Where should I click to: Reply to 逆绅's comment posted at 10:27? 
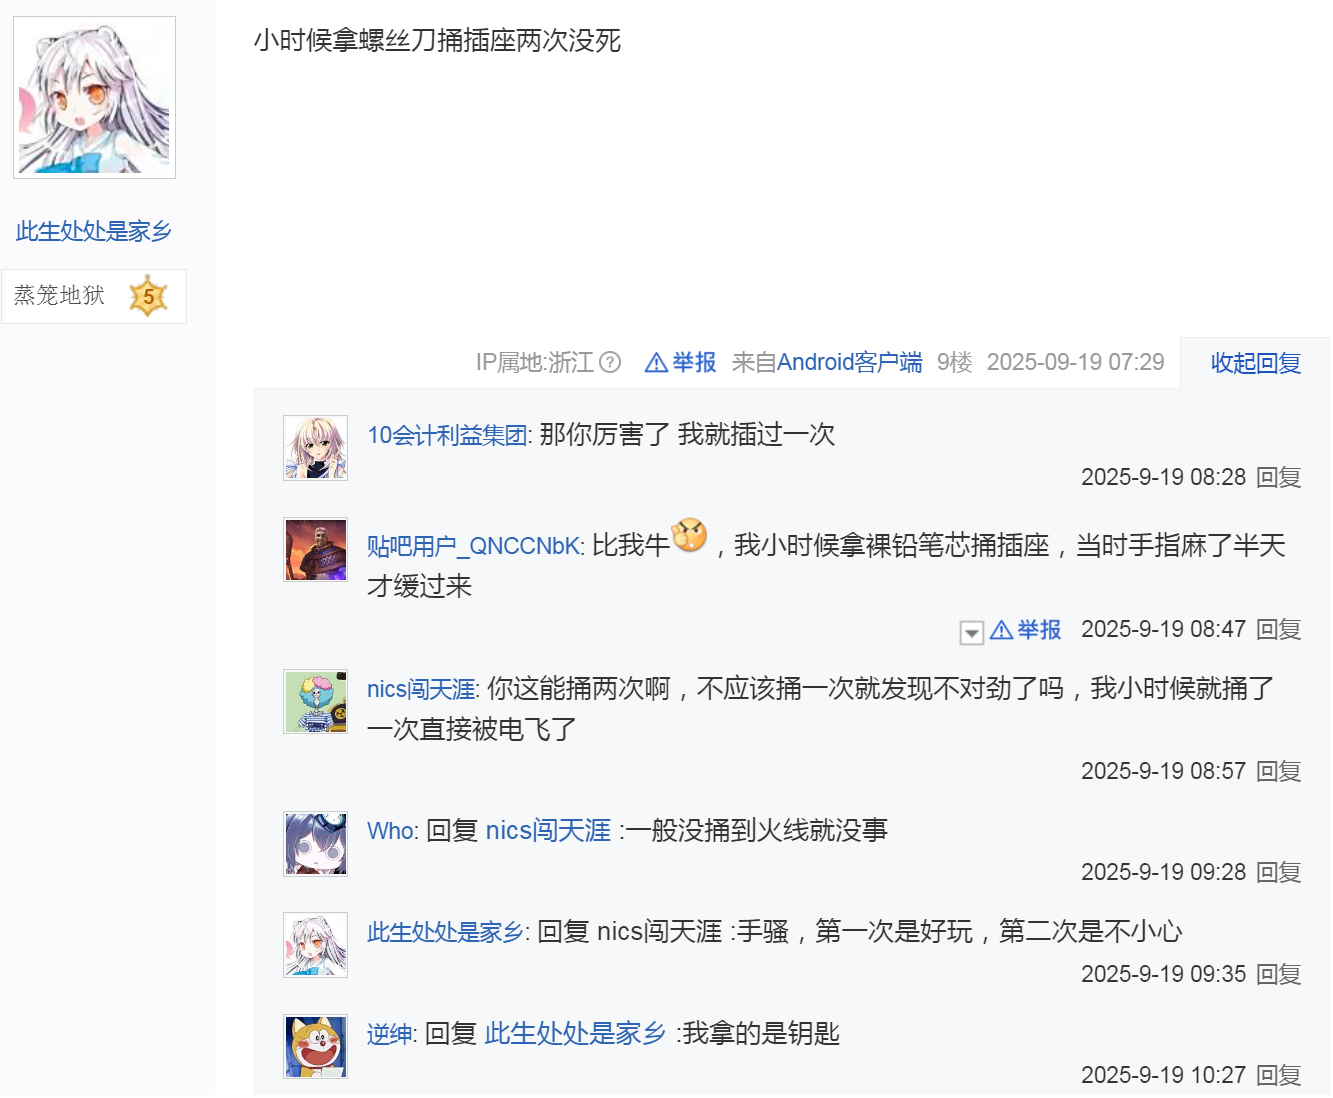click(1278, 1075)
